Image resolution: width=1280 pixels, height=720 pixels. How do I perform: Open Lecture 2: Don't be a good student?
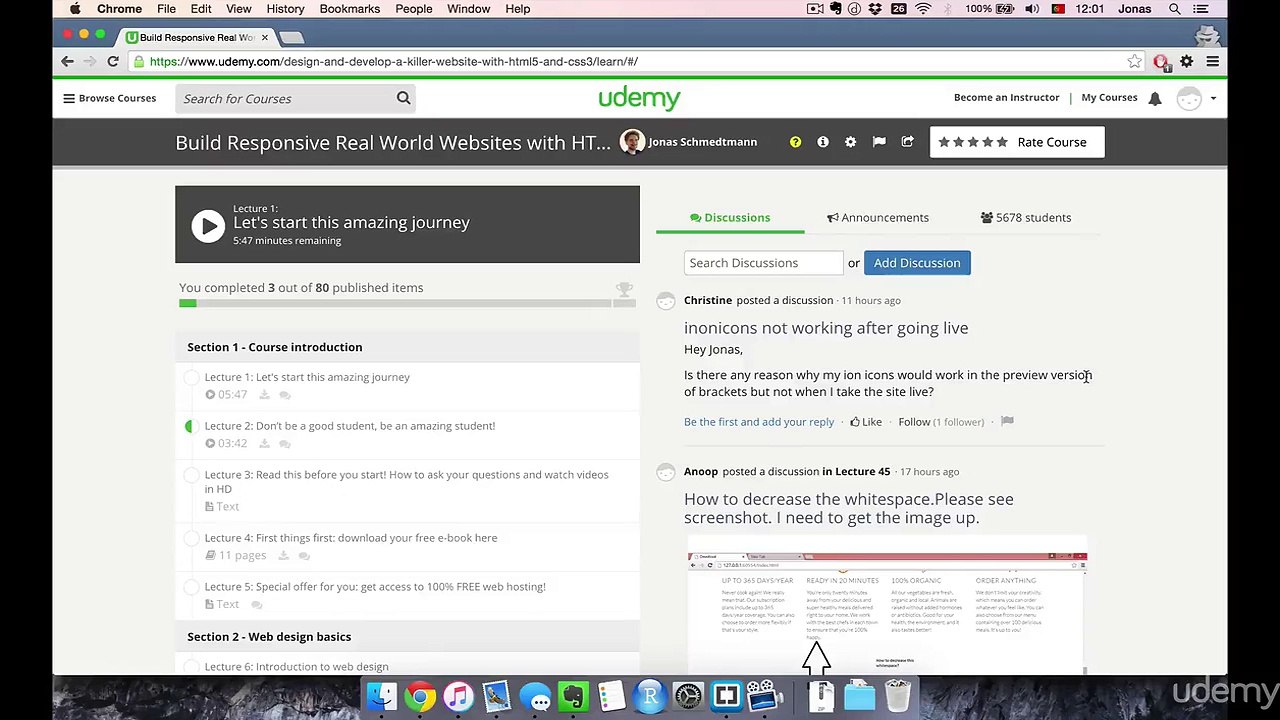350,426
